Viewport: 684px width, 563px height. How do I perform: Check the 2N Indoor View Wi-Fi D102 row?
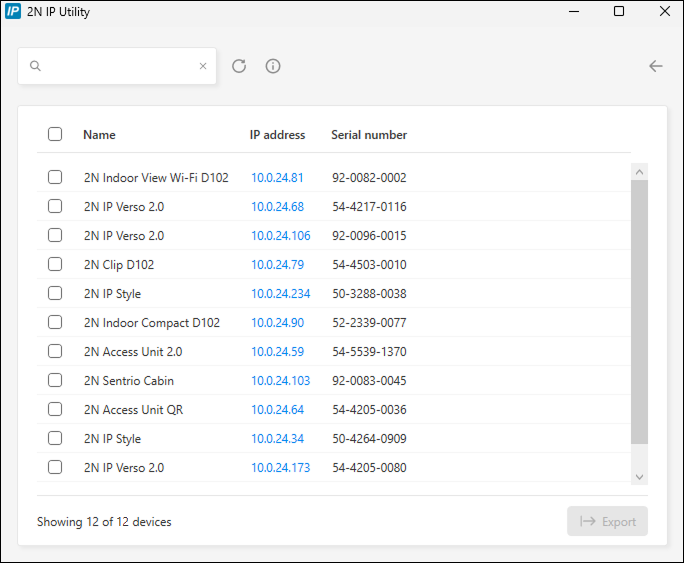55,177
